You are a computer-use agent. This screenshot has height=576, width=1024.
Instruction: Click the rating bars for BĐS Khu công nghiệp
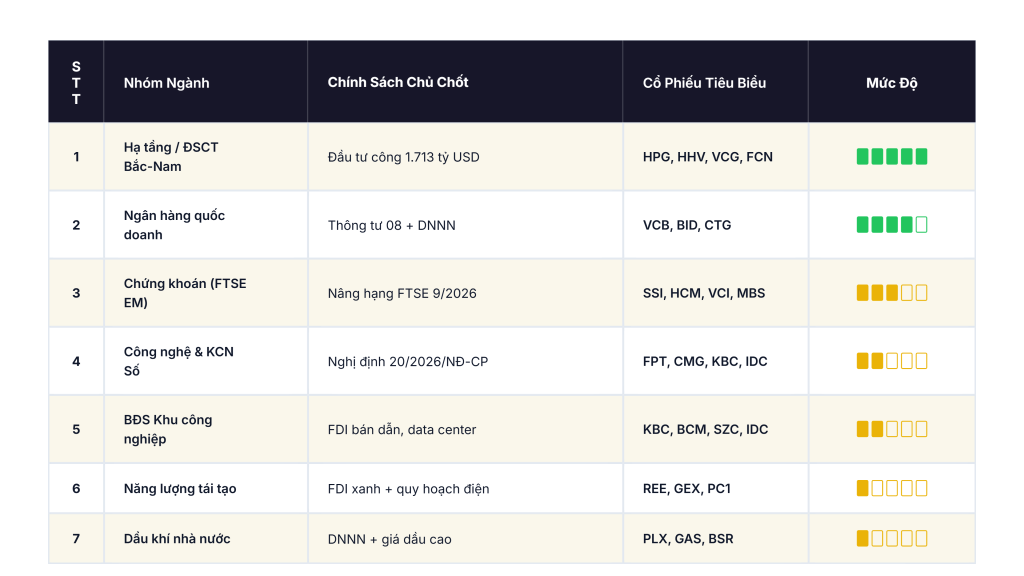(x=891, y=429)
